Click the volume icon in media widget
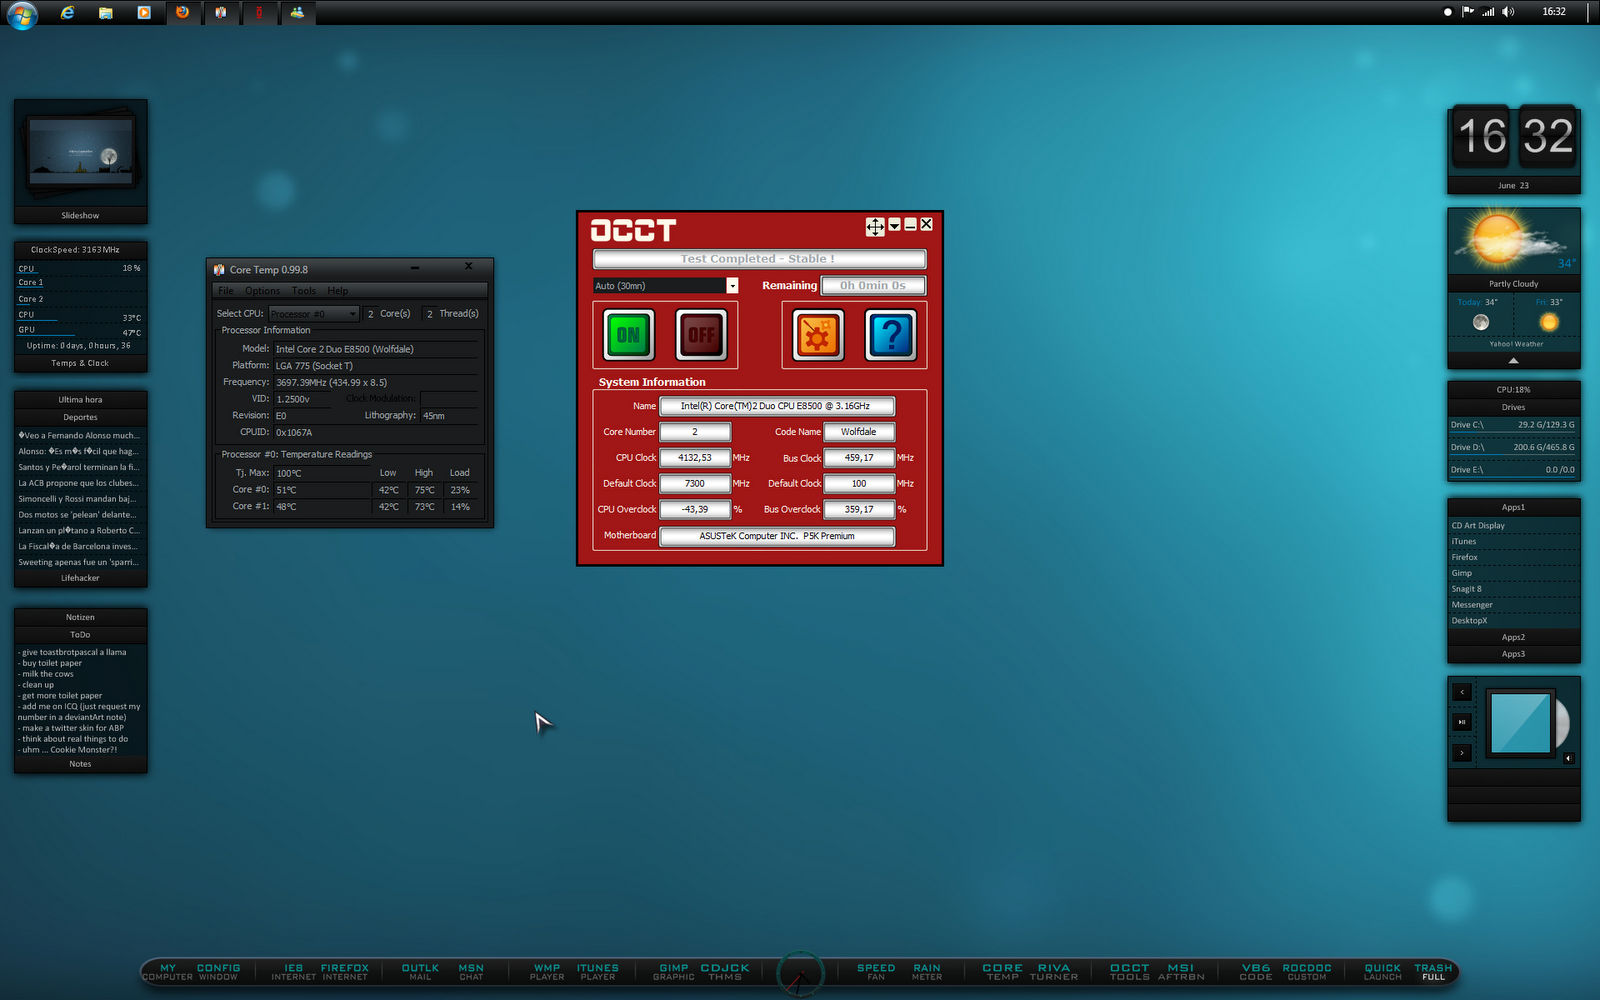Viewport: 1600px width, 1000px height. point(1568,758)
